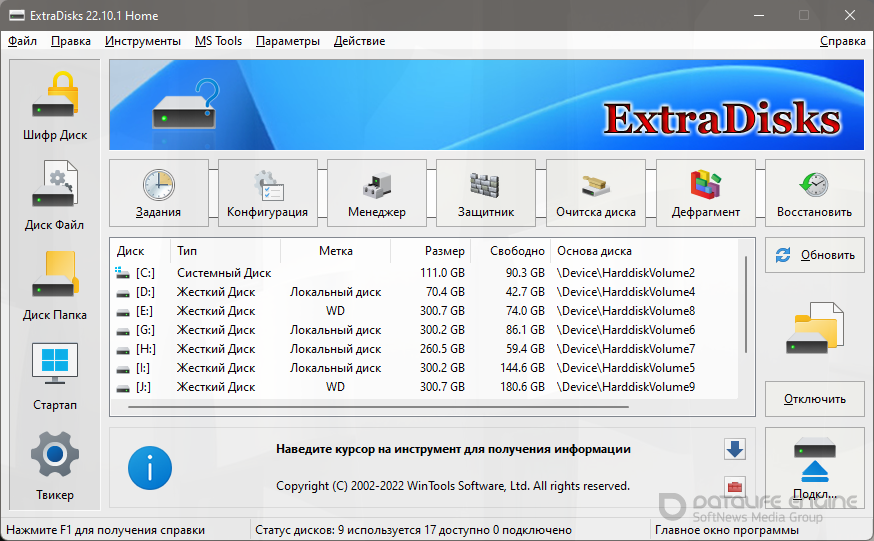This screenshot has height=541, width=874.
Task: Open the Стартап startup tool
Action: tap(55, 376)
